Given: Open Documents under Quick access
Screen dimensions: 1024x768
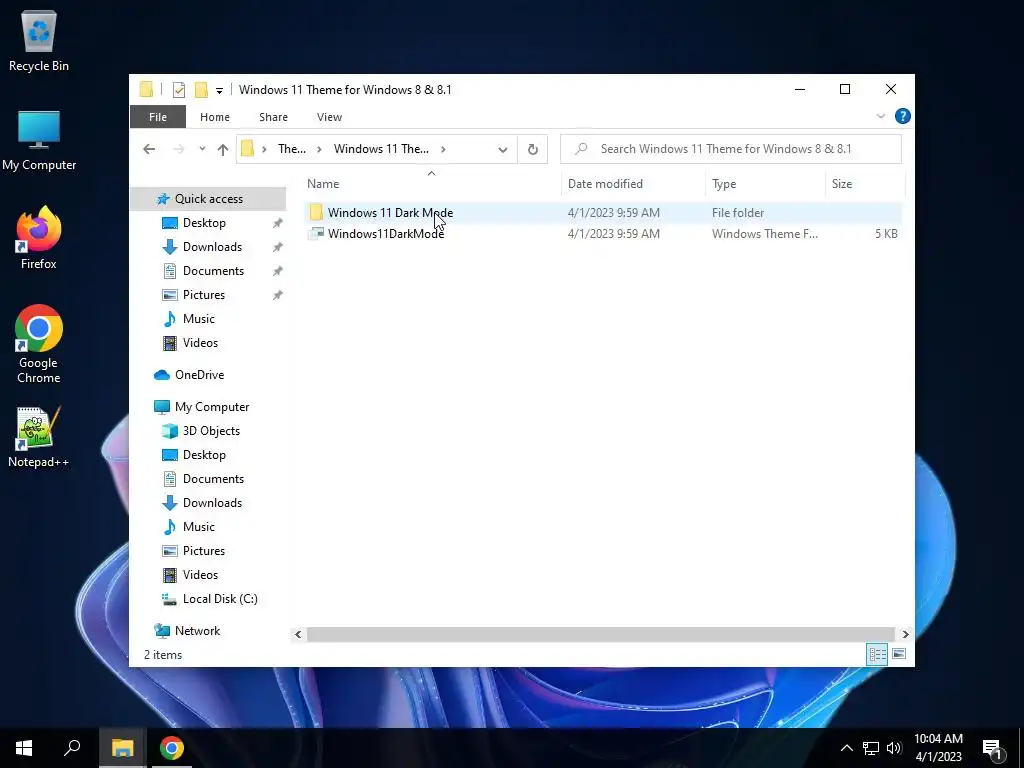Looking at the screenshot, I should (x=214, y=271).
